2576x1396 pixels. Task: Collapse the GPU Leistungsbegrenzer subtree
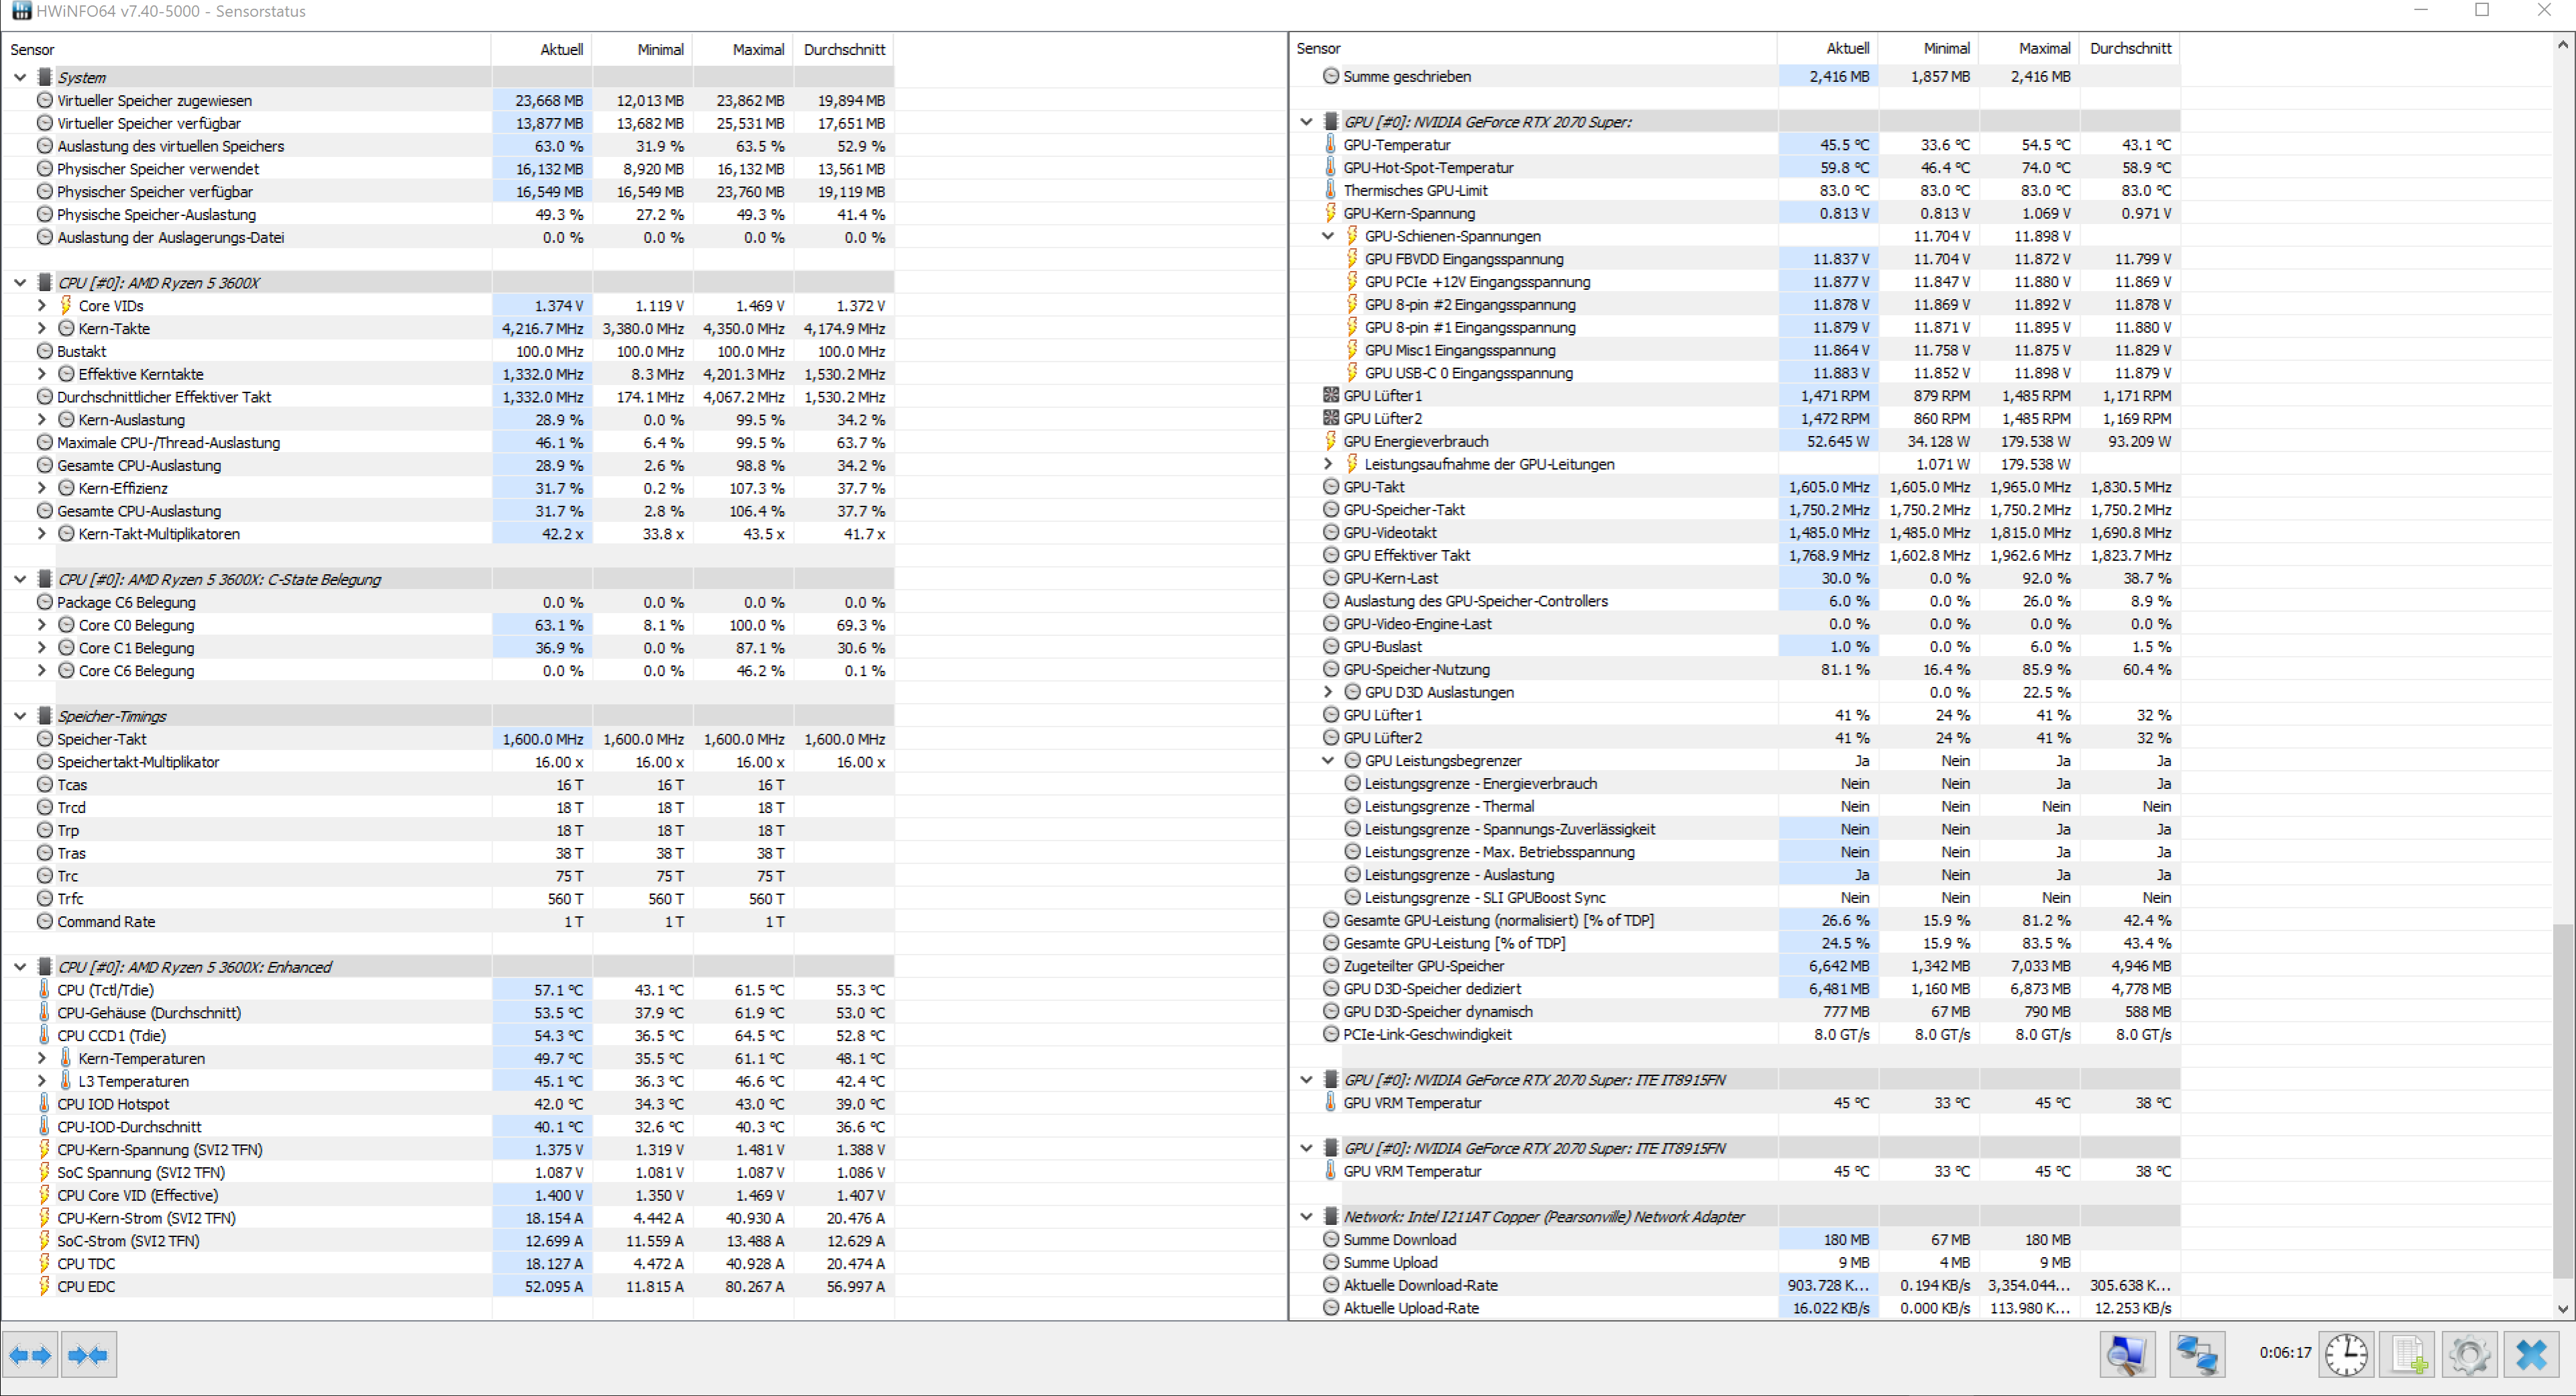(x=1328, y=761)
